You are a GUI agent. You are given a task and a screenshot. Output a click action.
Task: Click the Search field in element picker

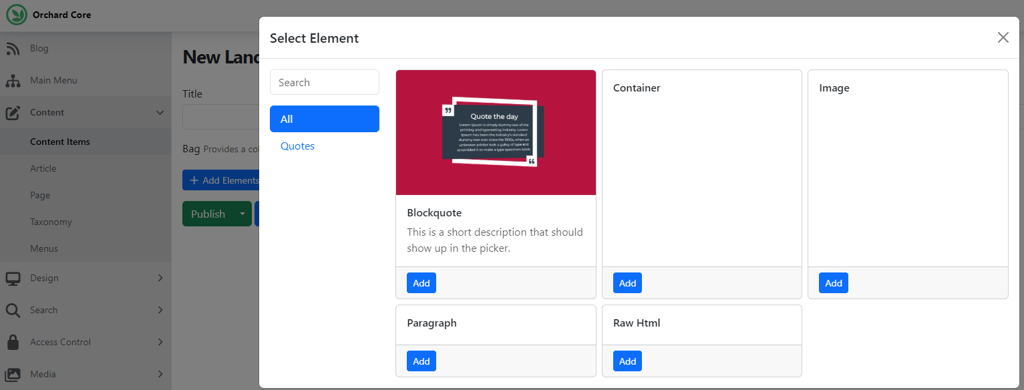point(325,82)
